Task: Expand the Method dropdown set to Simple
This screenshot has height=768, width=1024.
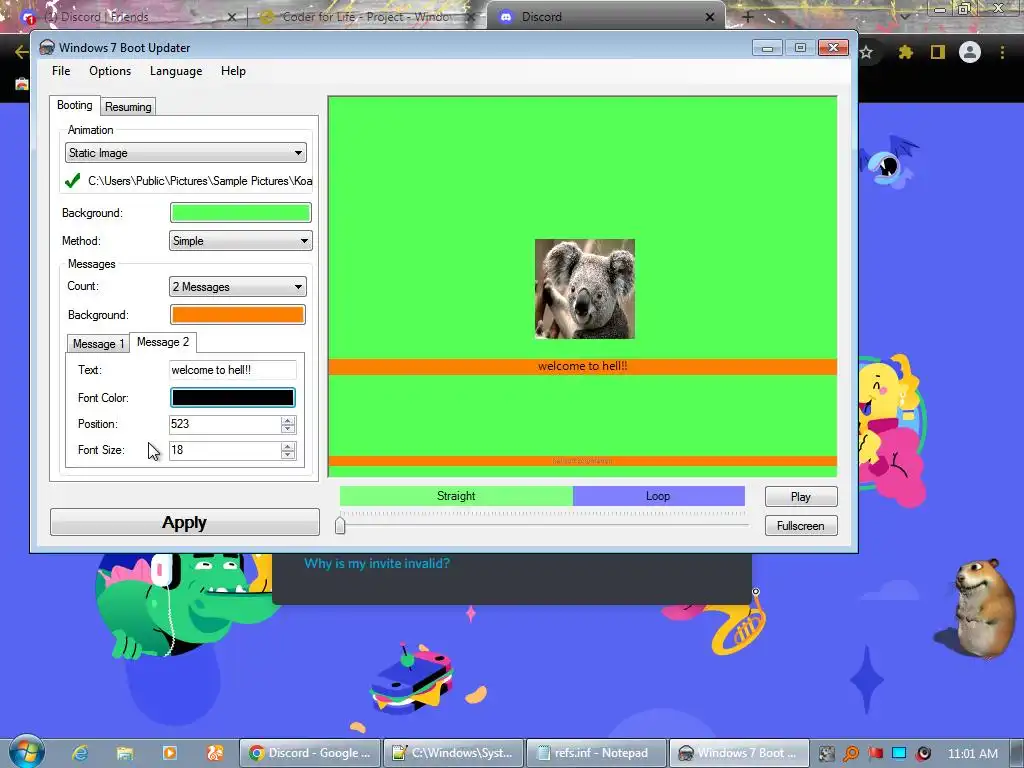Action: coord(240,241)
